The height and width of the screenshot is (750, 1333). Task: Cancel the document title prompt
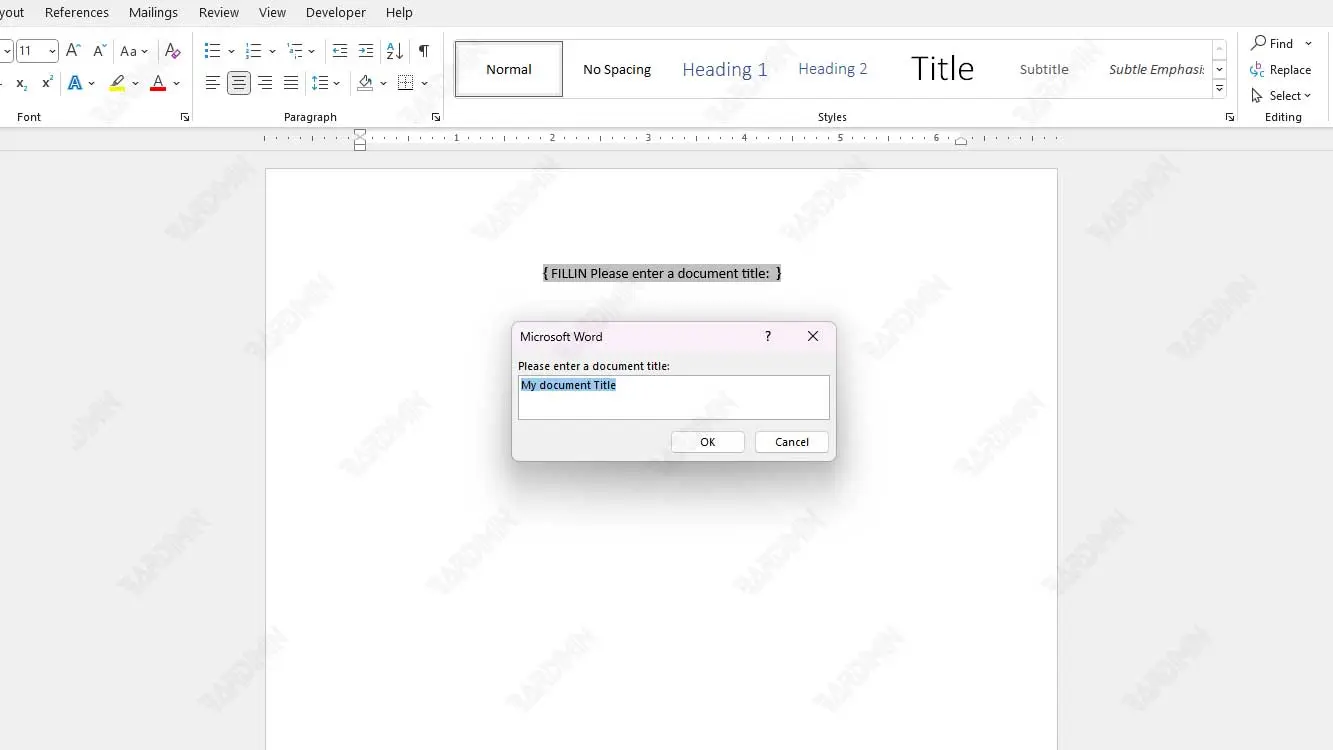tap(791, 442)
